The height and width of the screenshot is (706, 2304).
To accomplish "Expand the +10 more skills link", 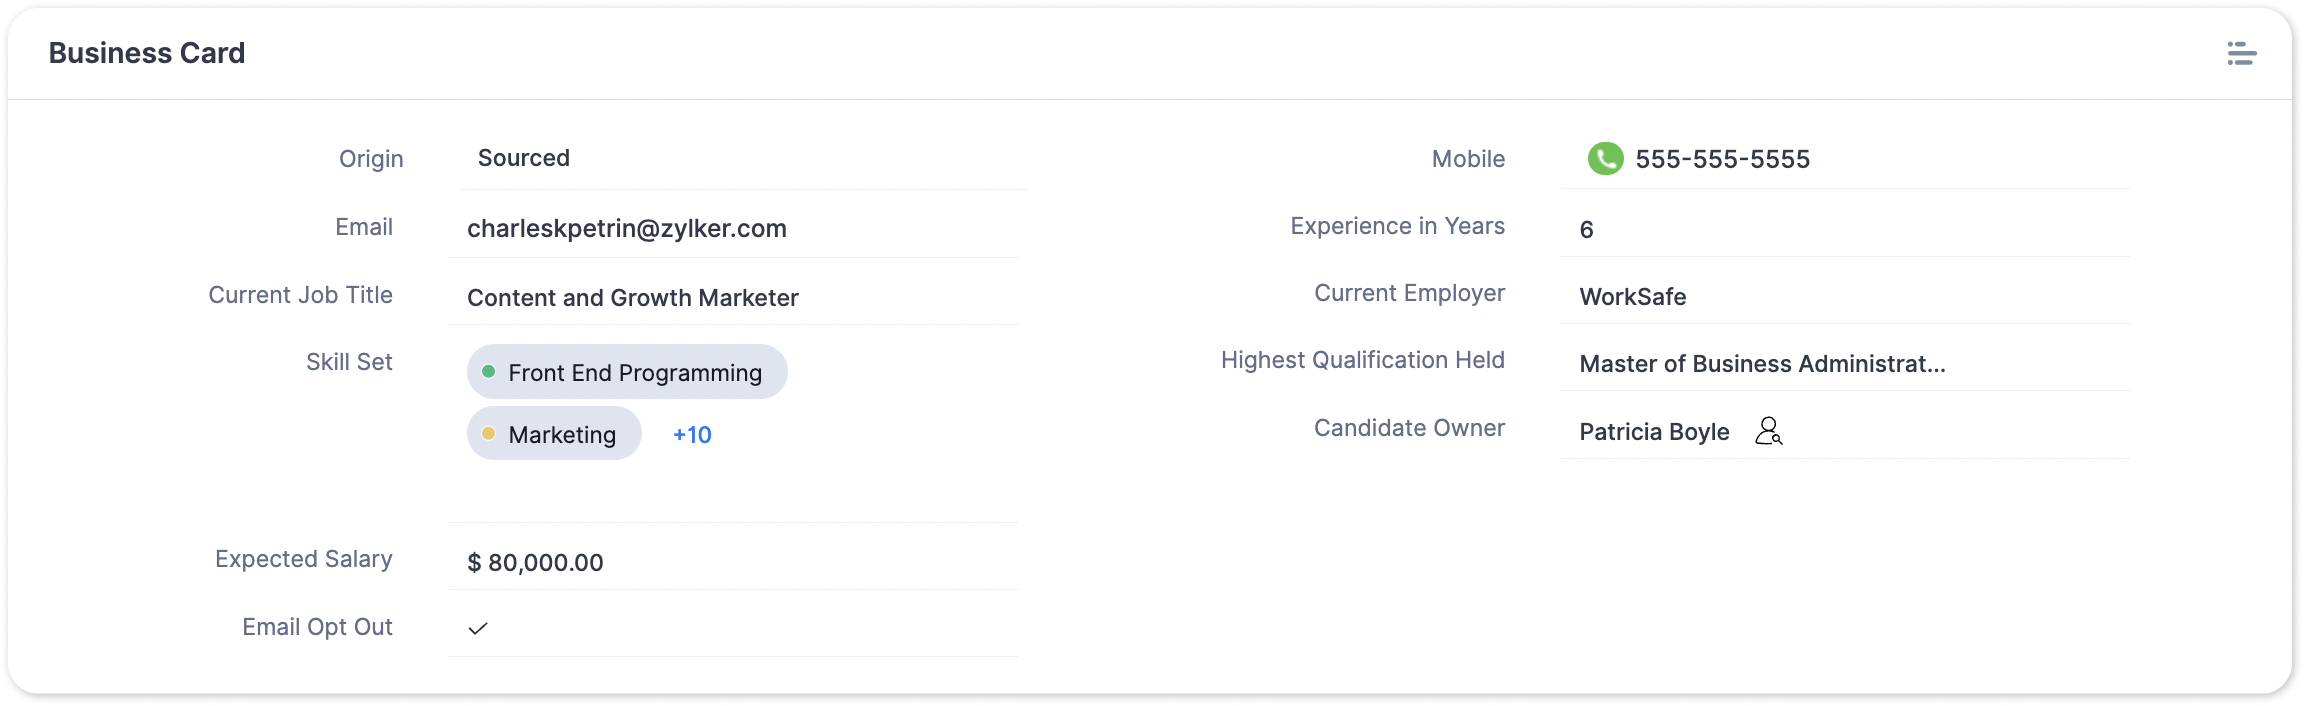I will (x=692, y=435).
